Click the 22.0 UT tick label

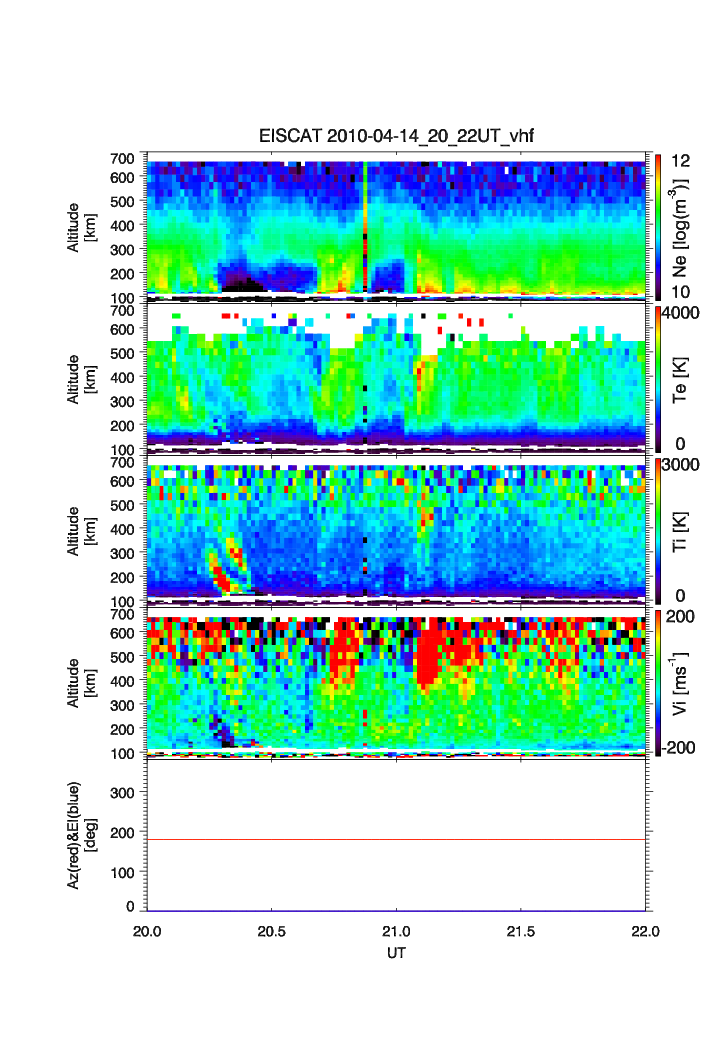(x=645, y=931)
